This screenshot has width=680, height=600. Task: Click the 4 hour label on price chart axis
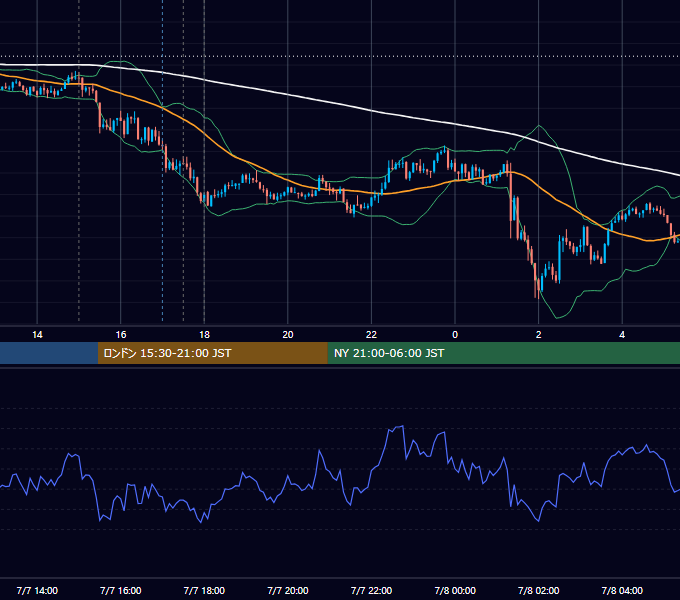click(x=622, y=335)
